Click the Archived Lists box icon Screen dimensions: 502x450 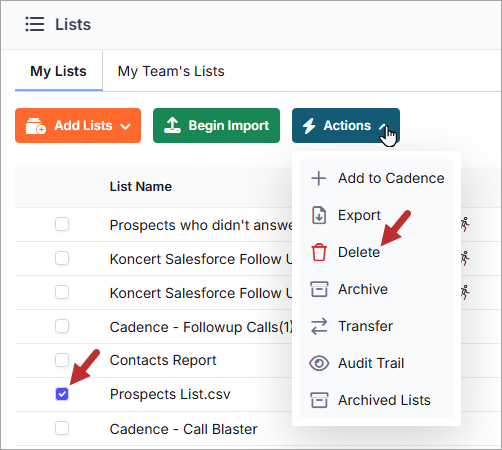319,400
